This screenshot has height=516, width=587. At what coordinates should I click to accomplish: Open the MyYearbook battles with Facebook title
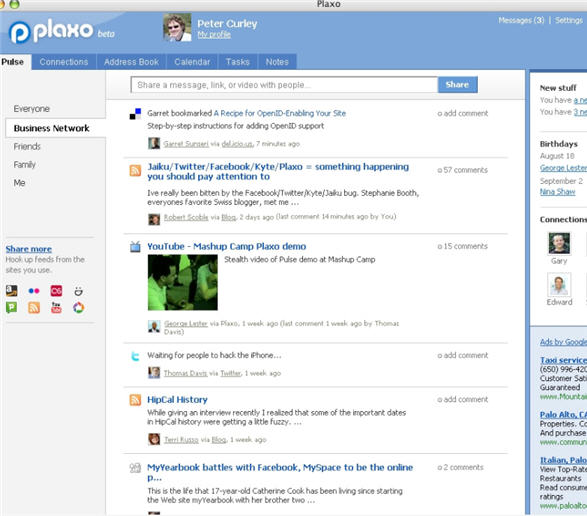point(280,473)
